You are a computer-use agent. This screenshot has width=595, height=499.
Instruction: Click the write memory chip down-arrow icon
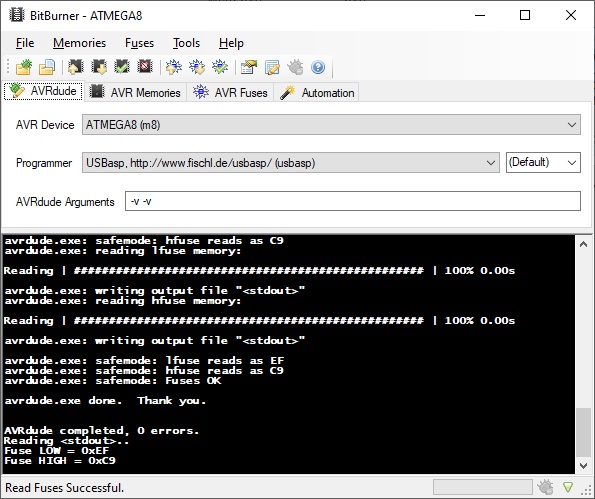tap(99, 67)
